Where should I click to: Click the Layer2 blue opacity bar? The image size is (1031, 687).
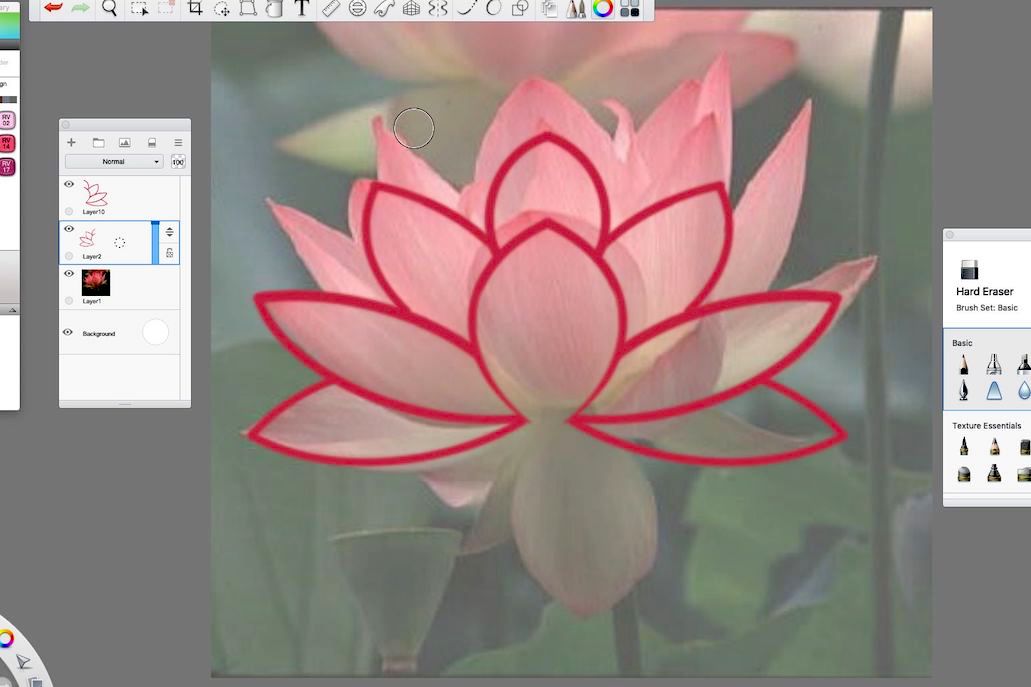[x=155, y=243]
